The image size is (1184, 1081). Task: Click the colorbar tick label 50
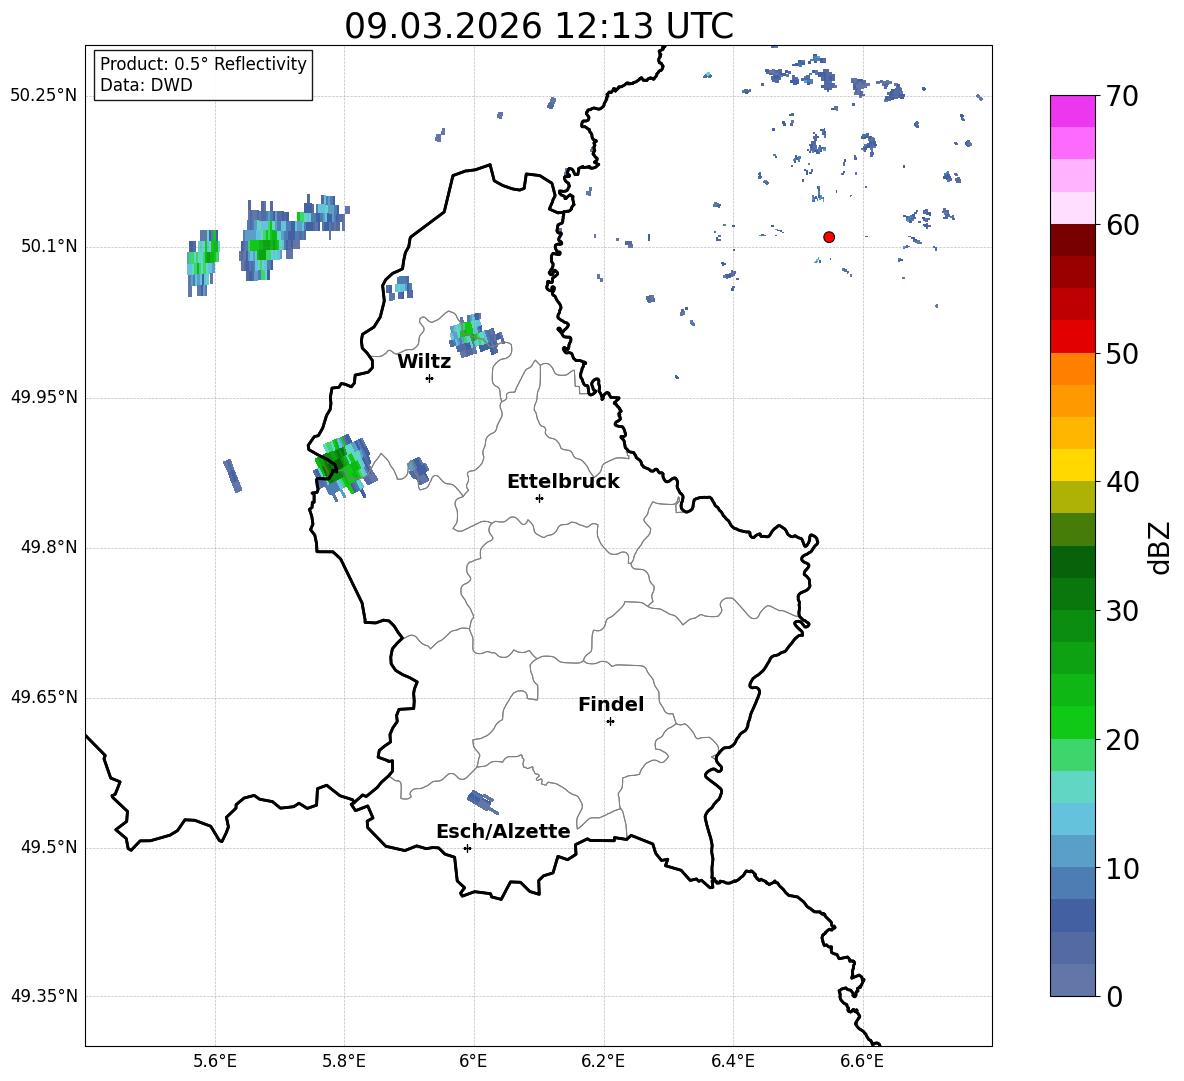pos(1121,353)
